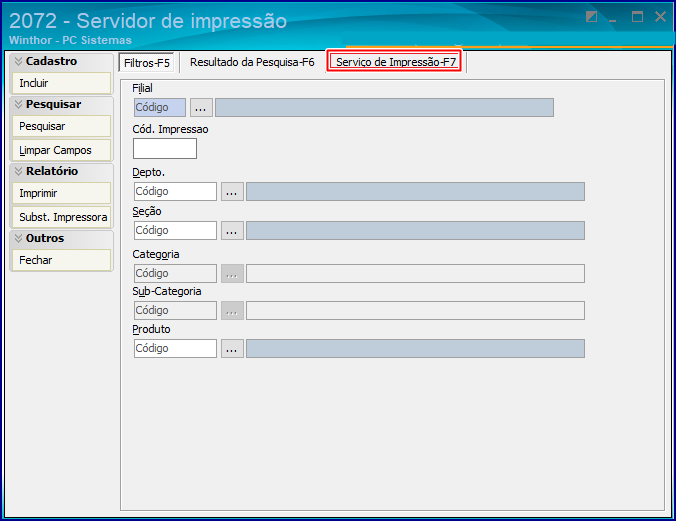The height and width of the screenshot is (521, 676).
Task: Collapse the Cadastro section chevron
Action: pos(18,61)
